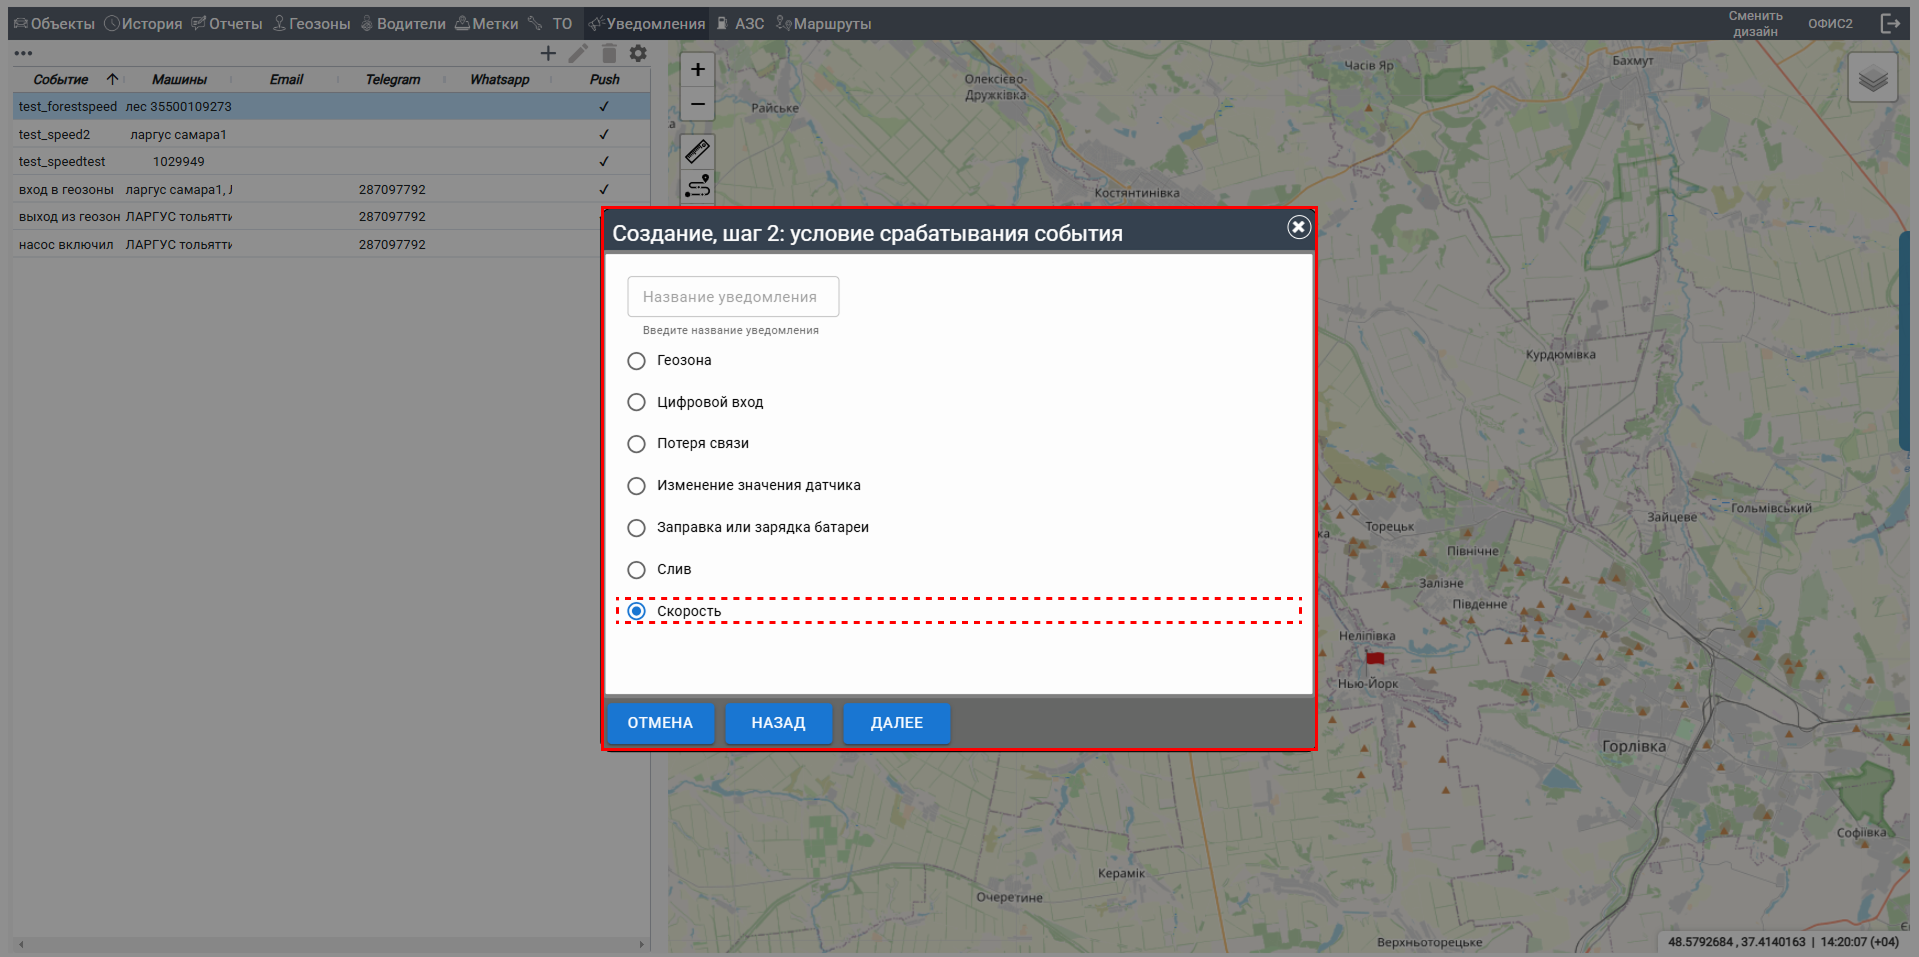Open the Отчеты menu tab
The width and height of the screenshot is (1919, 957).
click(x=227, y=24)
